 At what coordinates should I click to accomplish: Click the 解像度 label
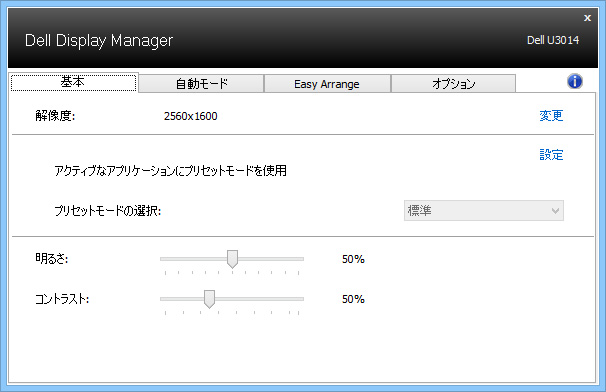tap(55, 116)
